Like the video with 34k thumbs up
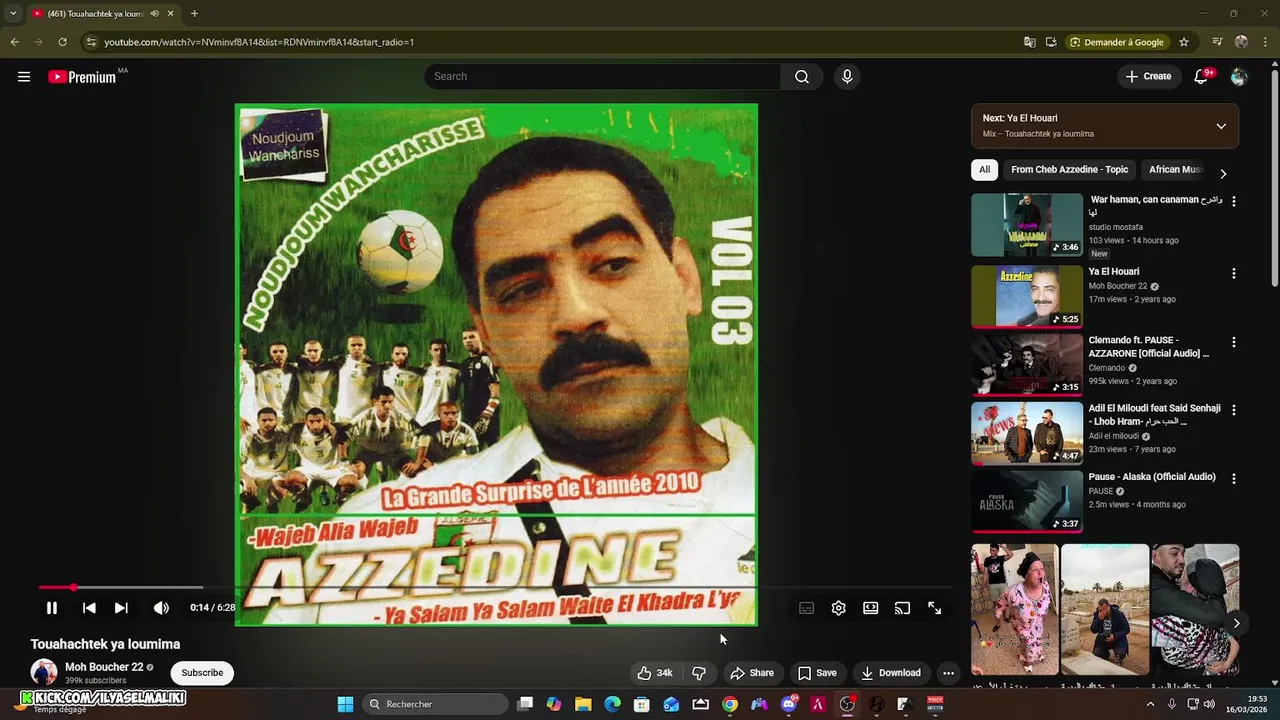This screenshot has width=1280, height=720. click(x=655, y=673)
